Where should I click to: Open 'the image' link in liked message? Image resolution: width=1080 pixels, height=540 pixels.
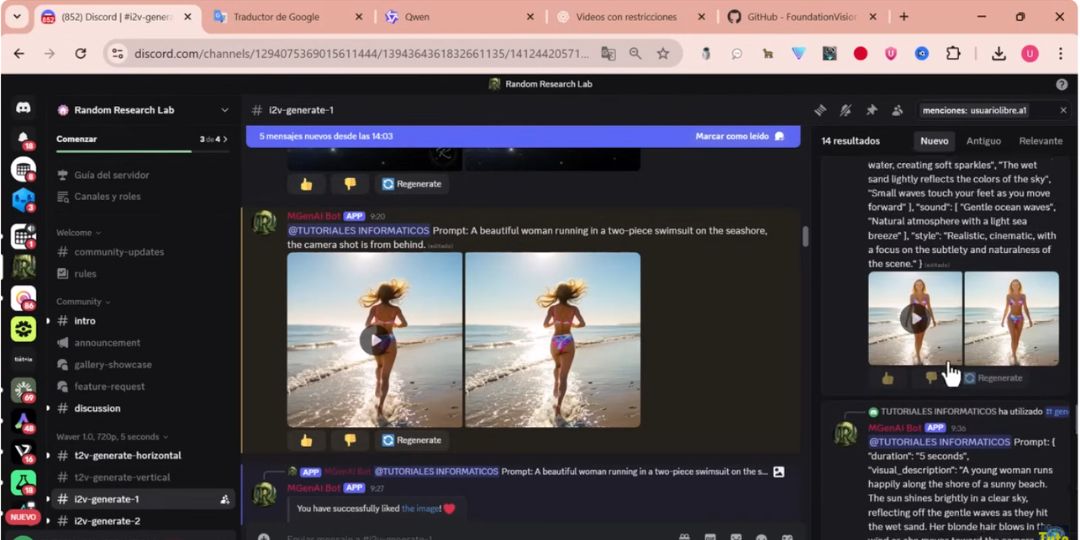click(418, 508)
